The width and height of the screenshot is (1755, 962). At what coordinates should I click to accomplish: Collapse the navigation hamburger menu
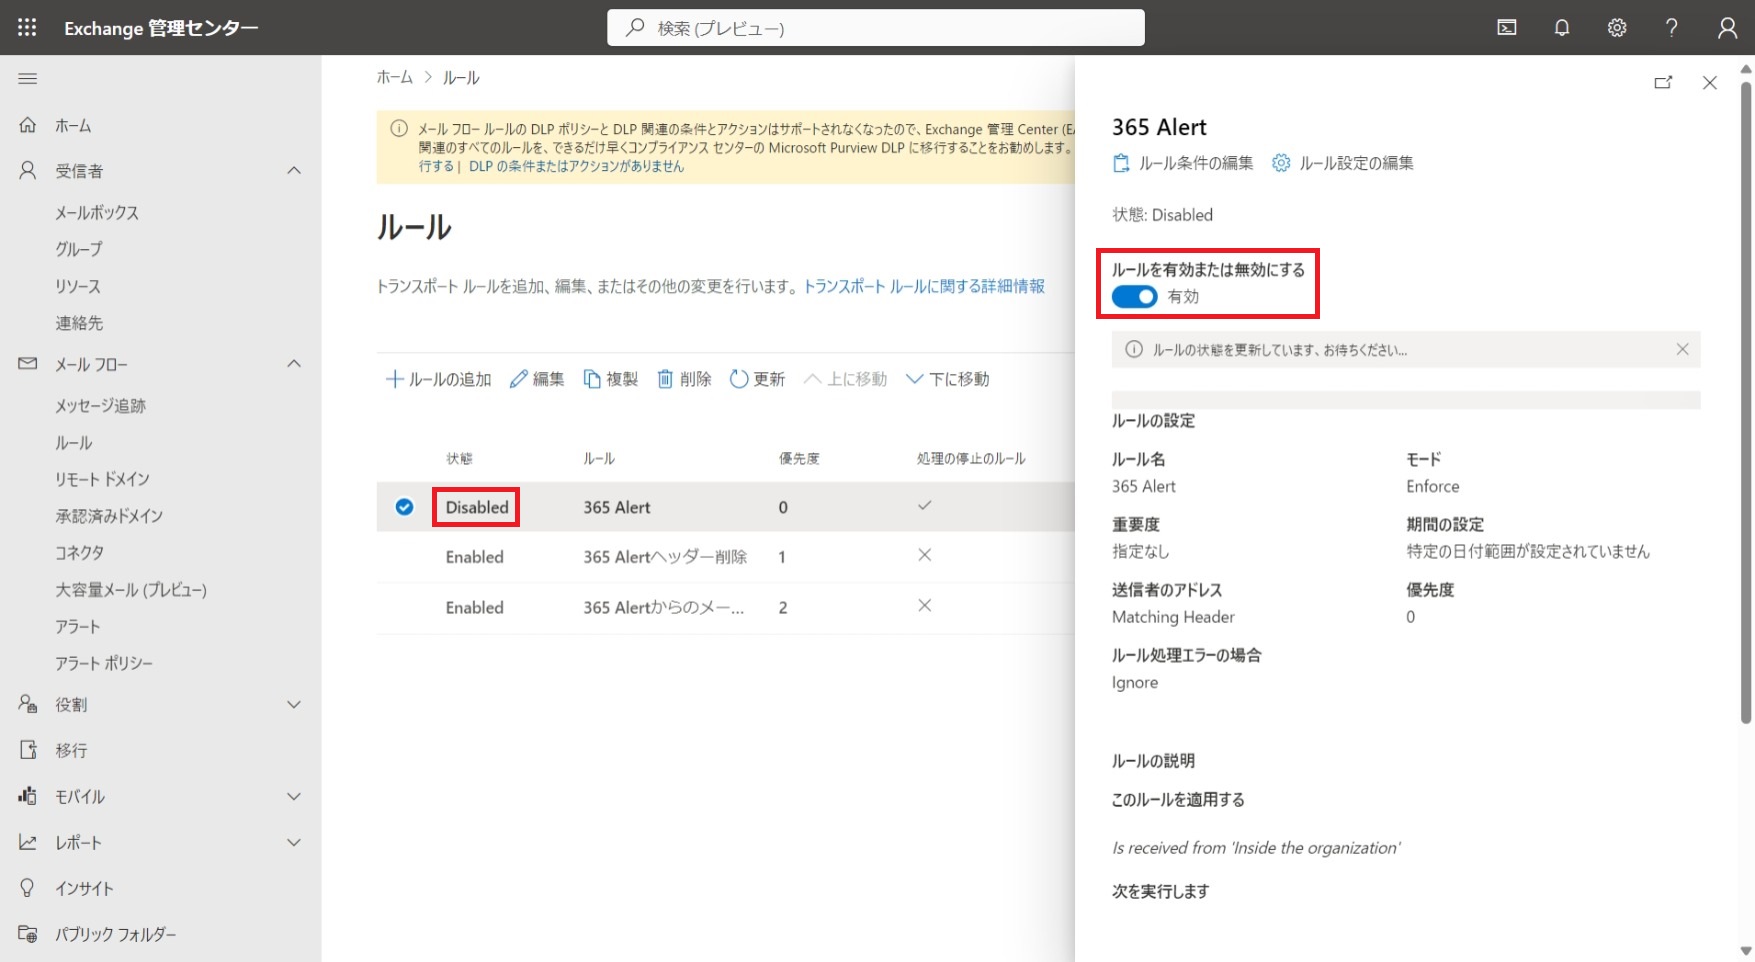pos(28,79)
